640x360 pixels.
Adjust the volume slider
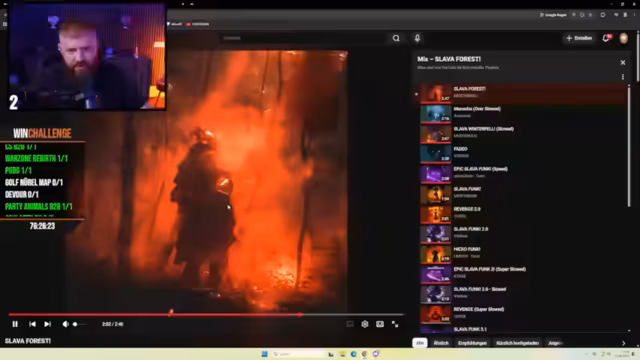tap(79, 324)
